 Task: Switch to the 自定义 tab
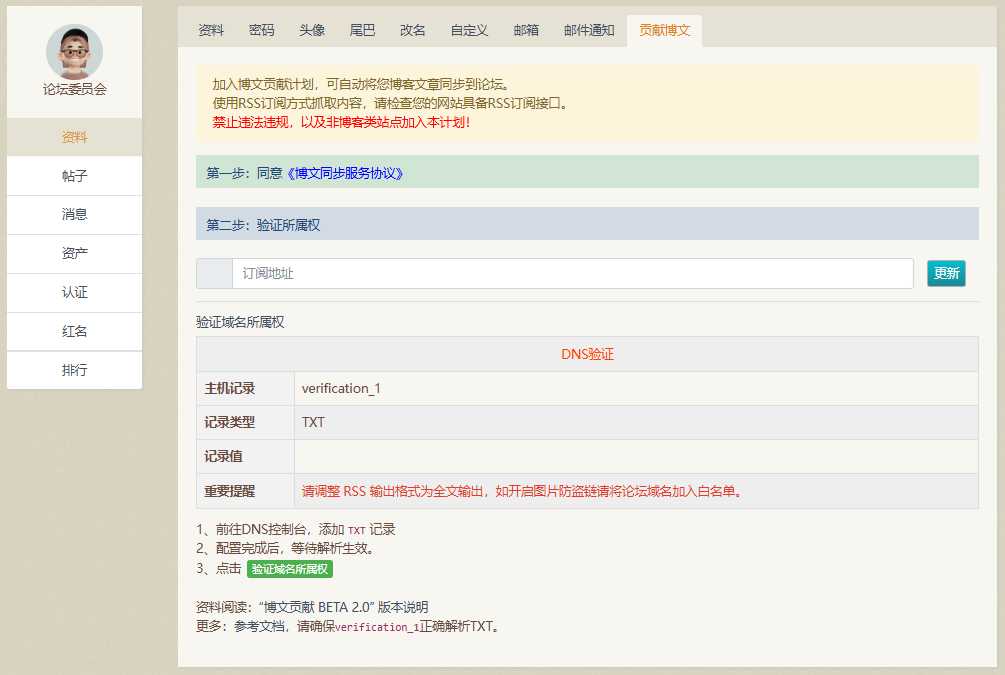point(467,30)
